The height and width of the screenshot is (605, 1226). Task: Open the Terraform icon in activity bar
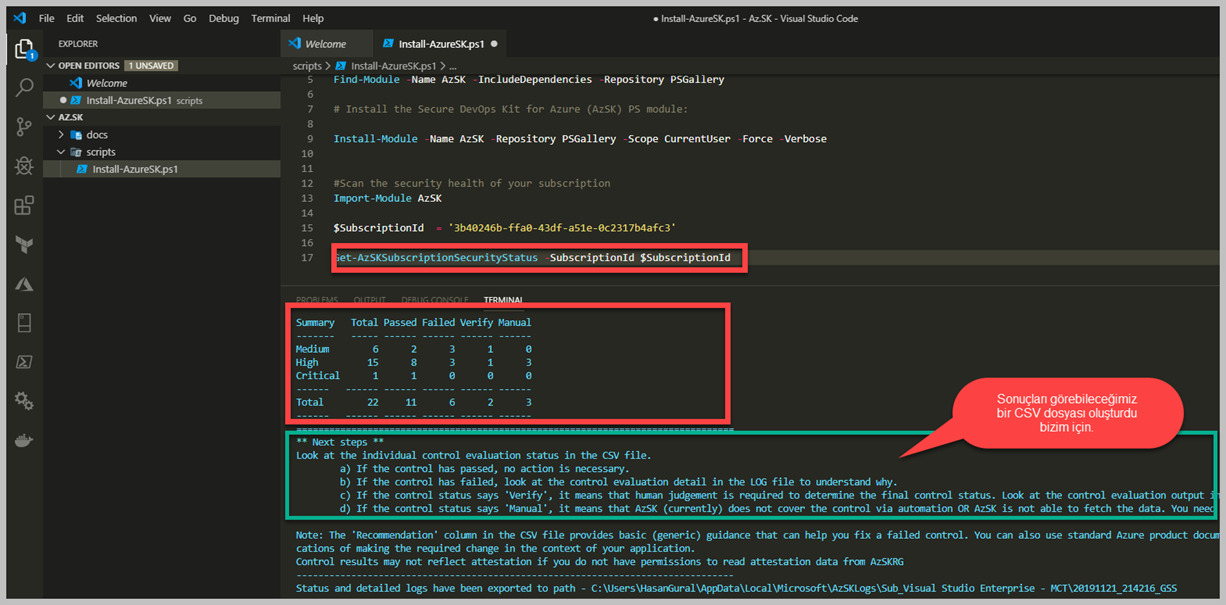[24, 244]
